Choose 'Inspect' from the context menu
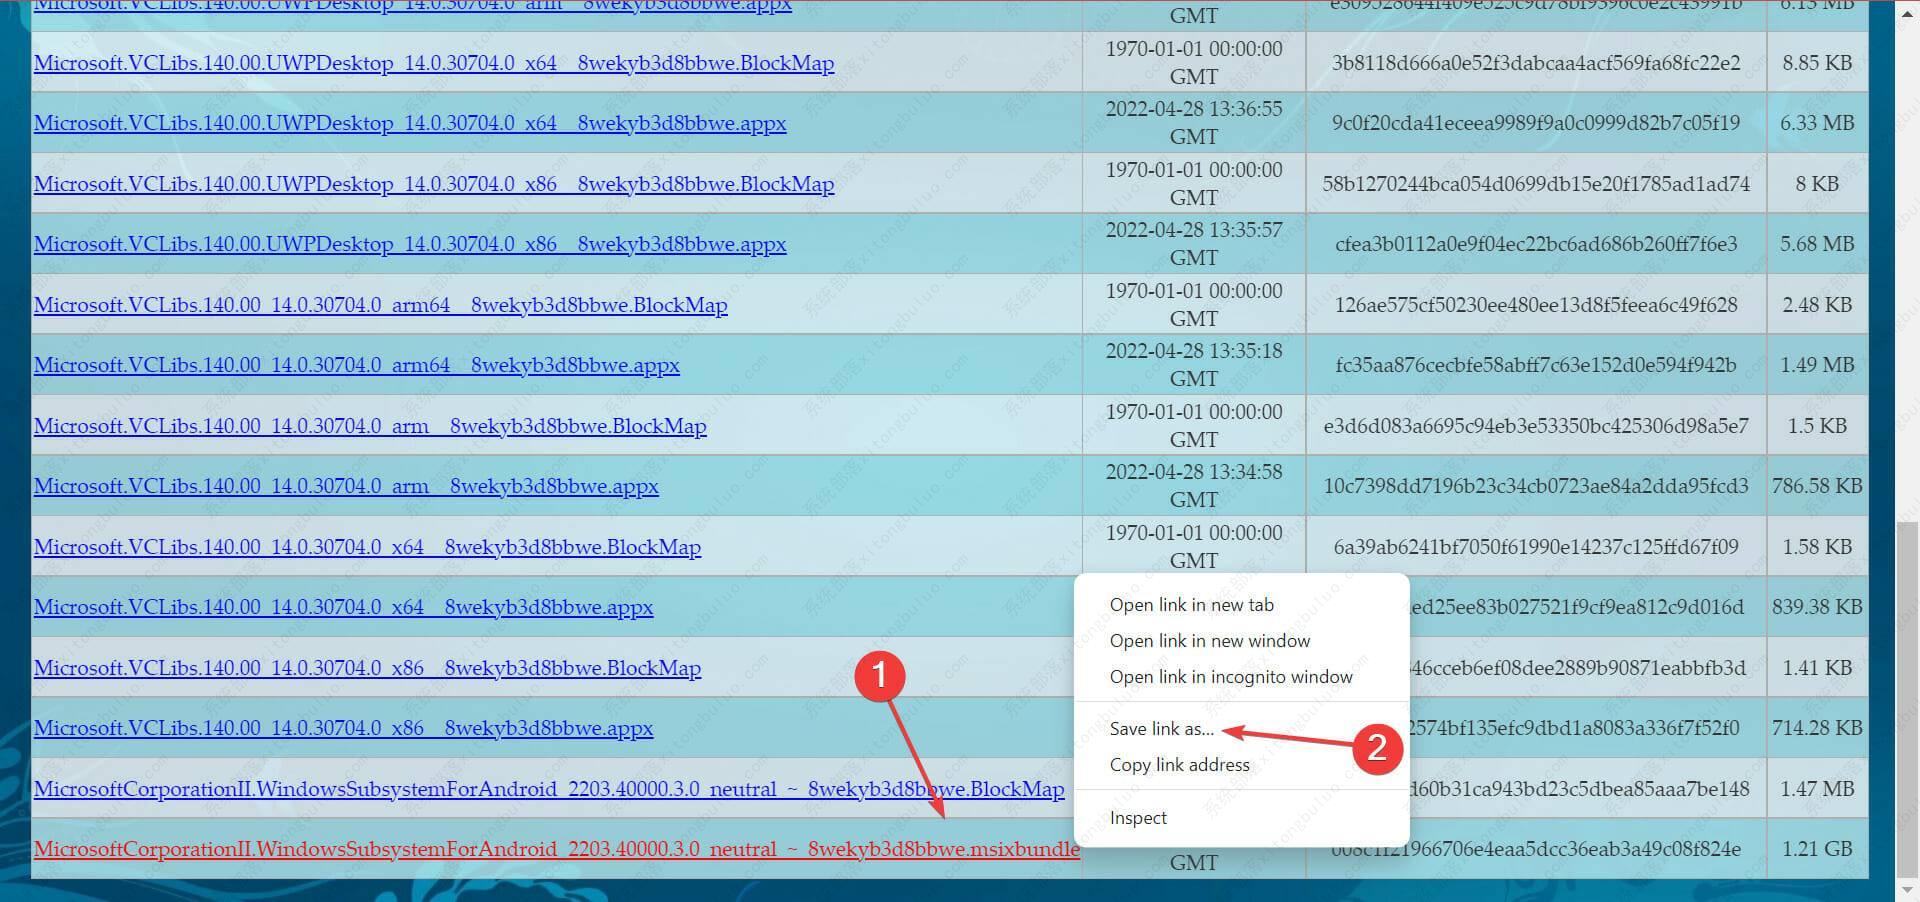This screenshot has width=1920, height=902. 1138,818
